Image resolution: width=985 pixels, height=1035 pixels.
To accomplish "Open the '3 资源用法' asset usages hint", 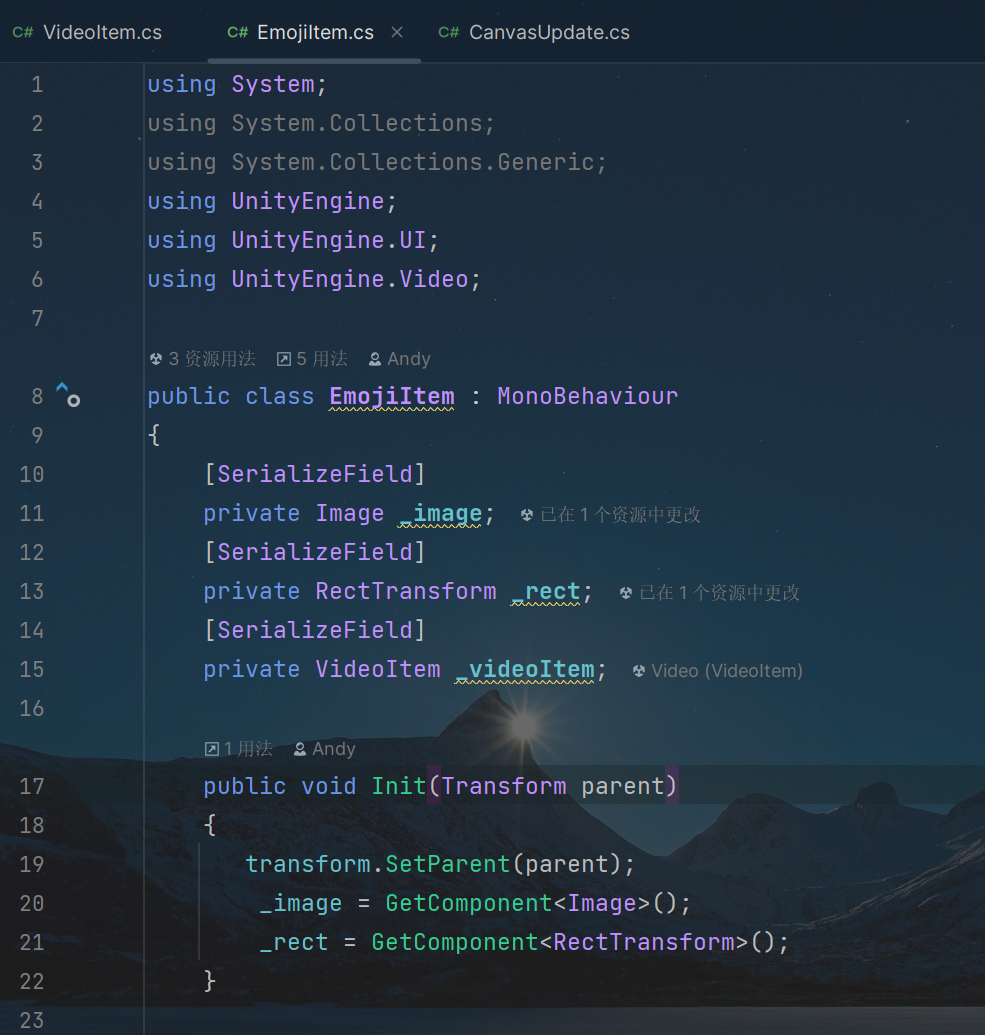I will [203, 358].
